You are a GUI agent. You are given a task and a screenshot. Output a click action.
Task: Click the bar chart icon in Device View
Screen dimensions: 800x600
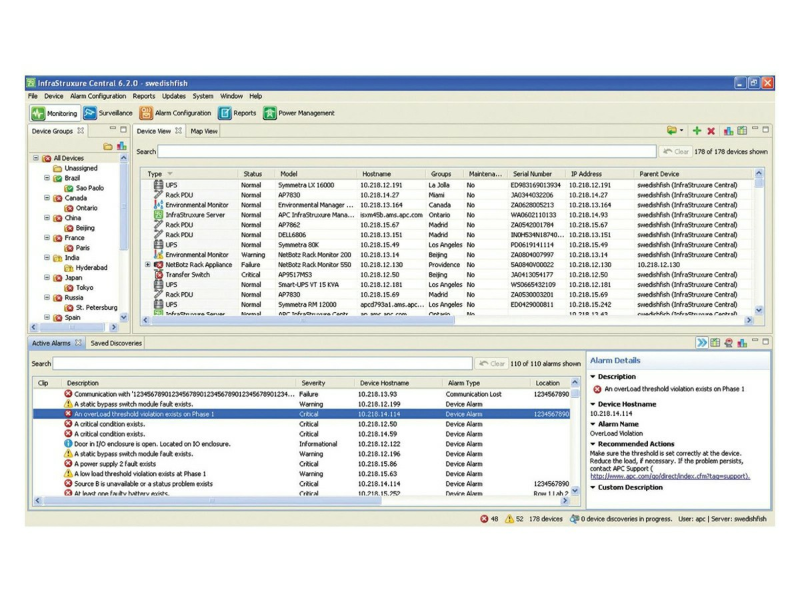tap(728, 131)
